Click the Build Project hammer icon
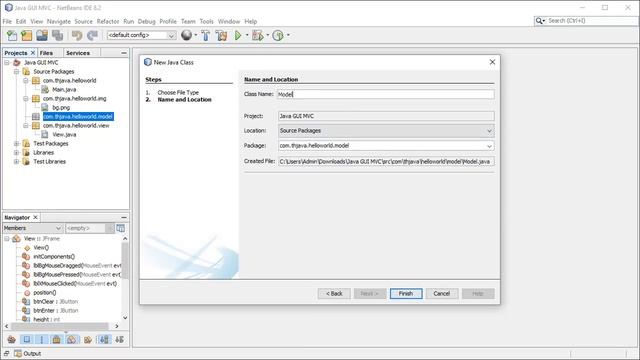The width and height of the screenshot is (640, 360). [x=206, y=36]
